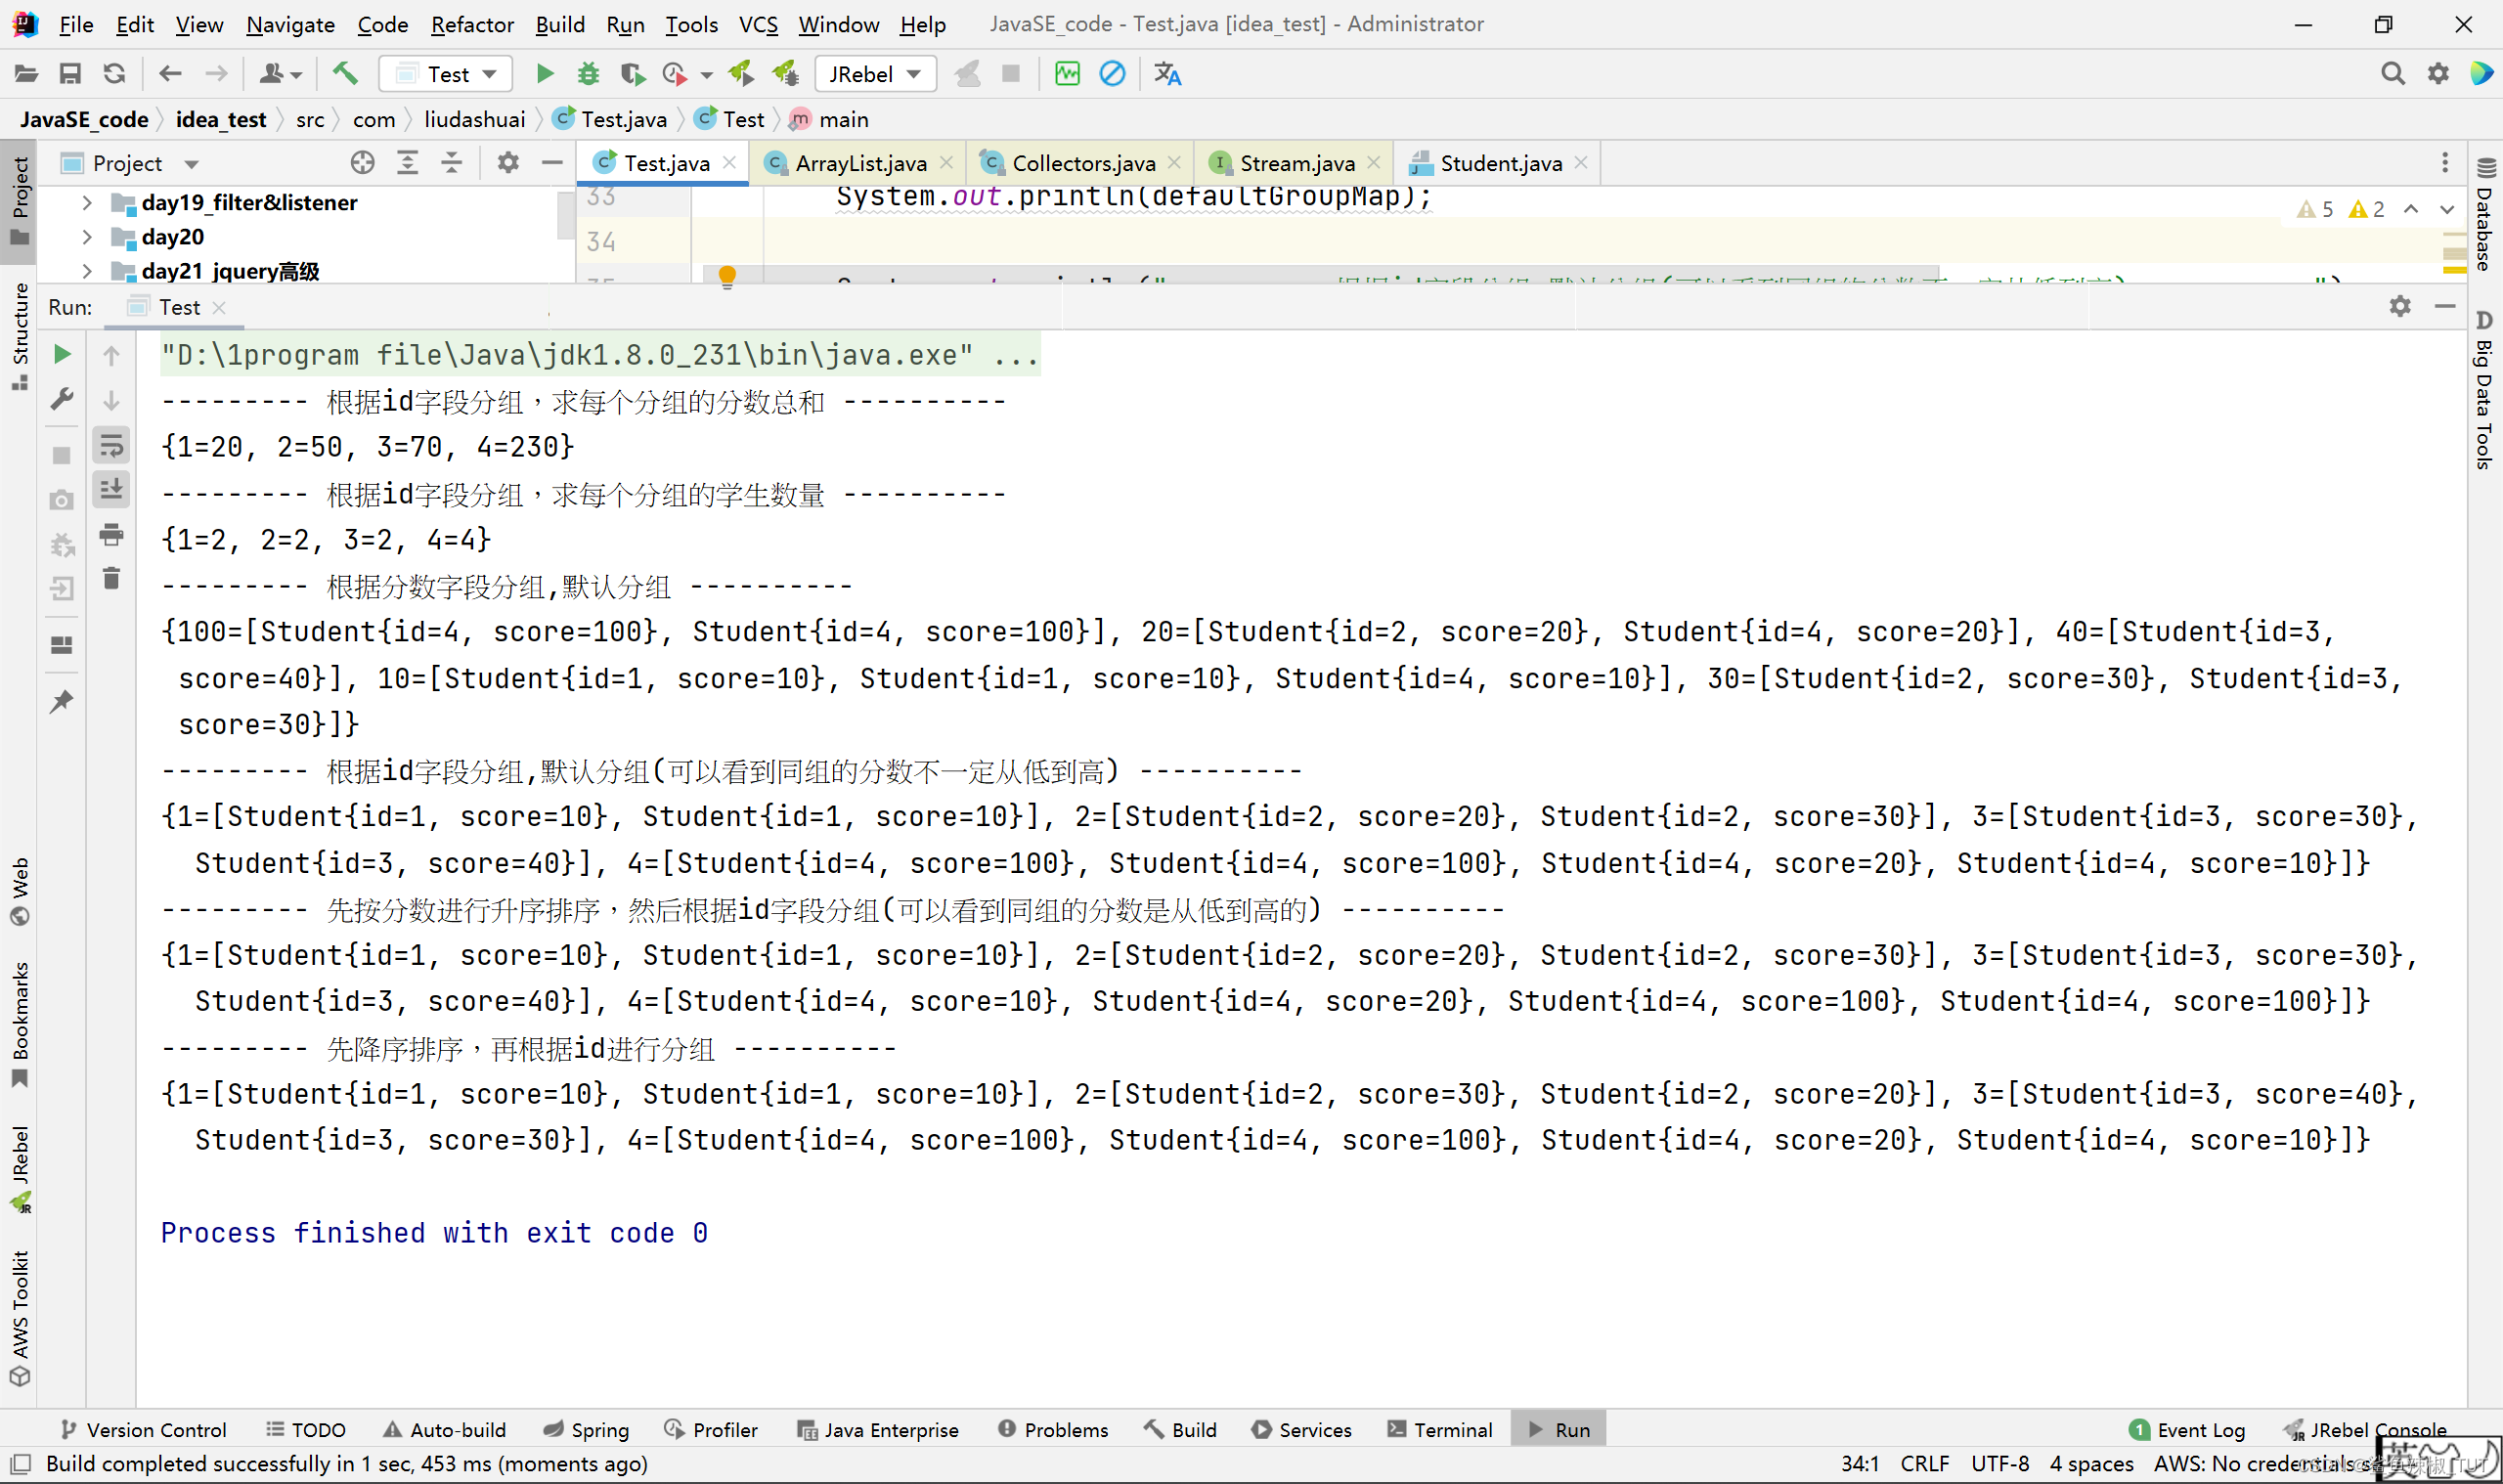The height and width of the screenshot is (1484, 2503).
Task: Switch to the Collectors.java editor tab
Action: [x=1083, y=163]
